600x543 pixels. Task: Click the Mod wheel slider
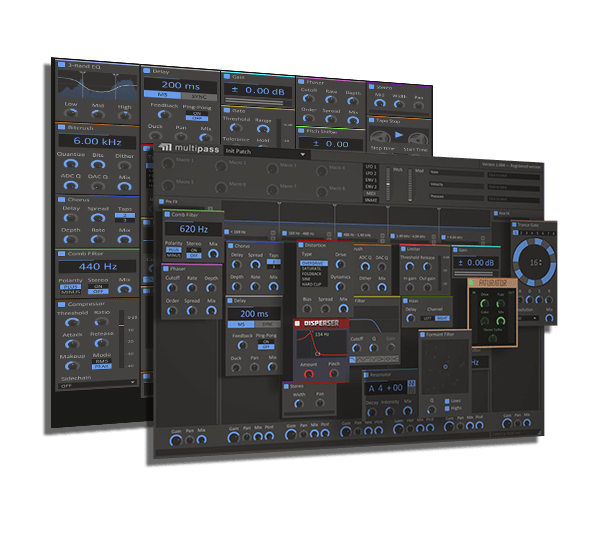coord(410,185)
